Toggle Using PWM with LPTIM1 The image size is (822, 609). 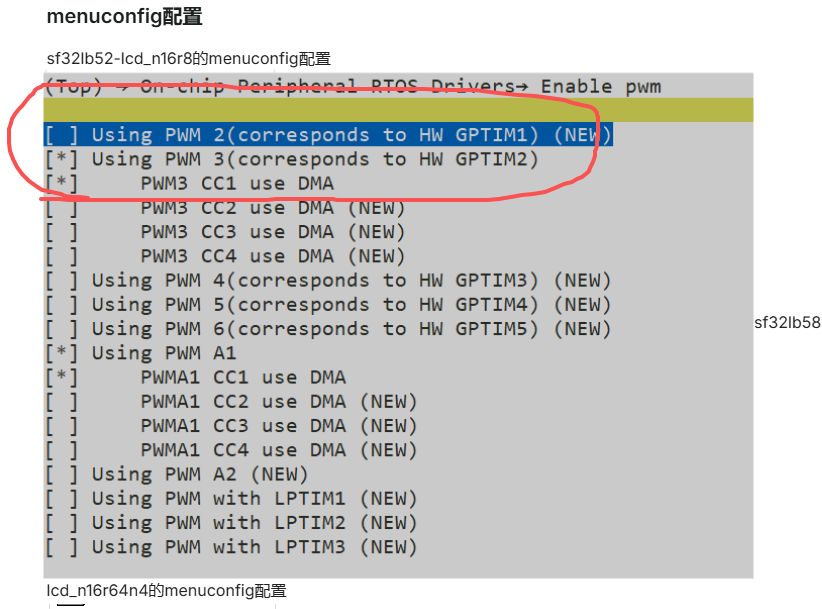[x=61, y=498]
